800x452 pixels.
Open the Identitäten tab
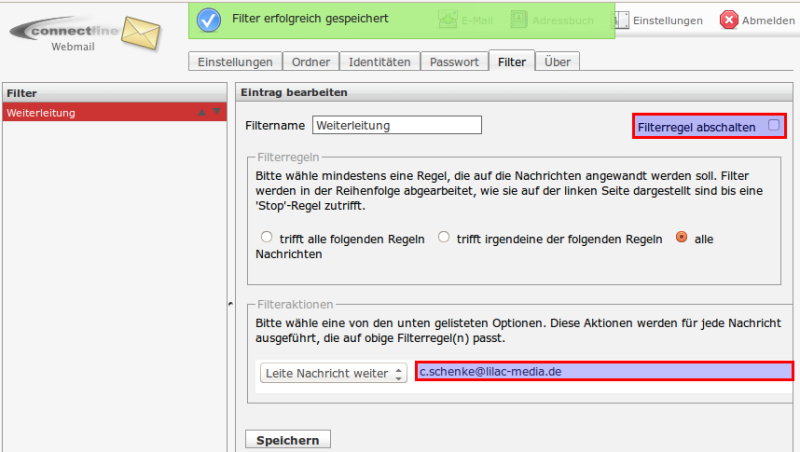pos(379,62)
